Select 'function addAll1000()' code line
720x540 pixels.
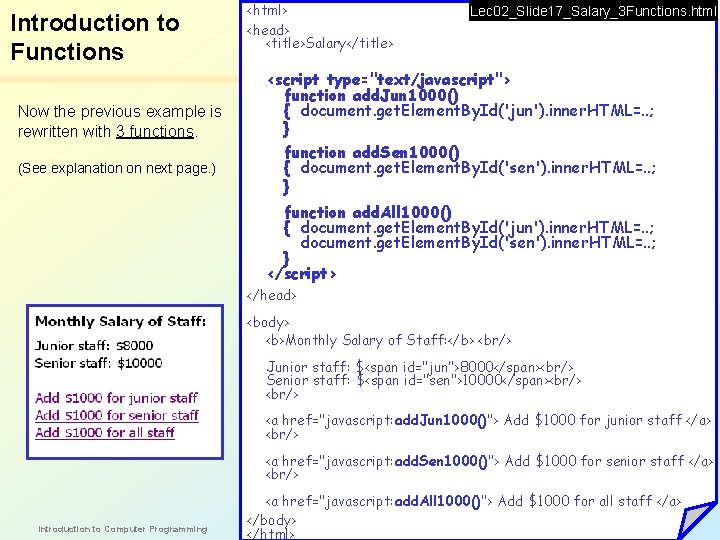[368, 213]
